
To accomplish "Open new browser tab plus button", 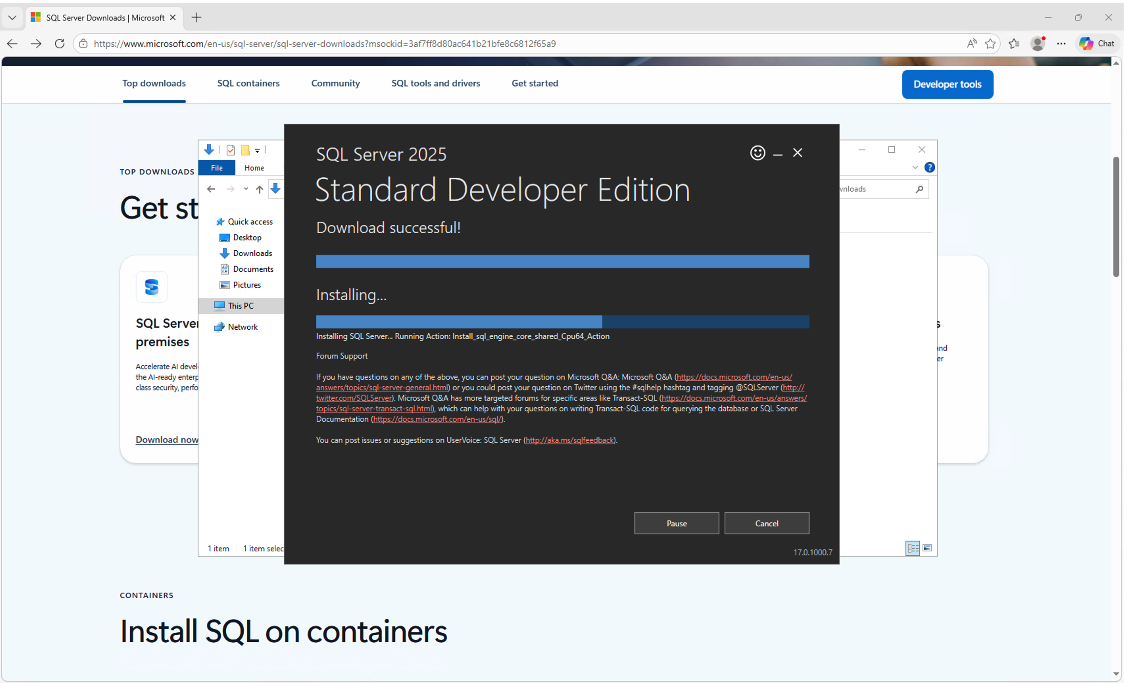I will [x=196, y=17].
